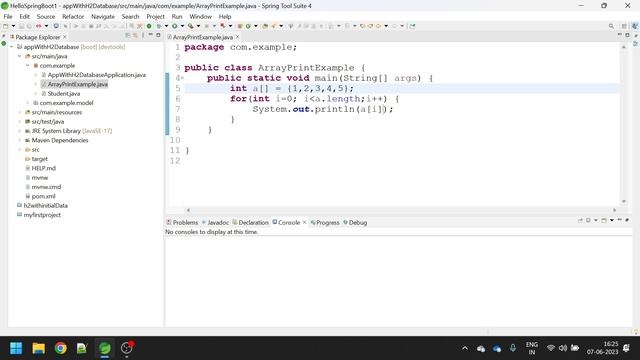Select the mvnw.cmd file

(x=46, y=187)
